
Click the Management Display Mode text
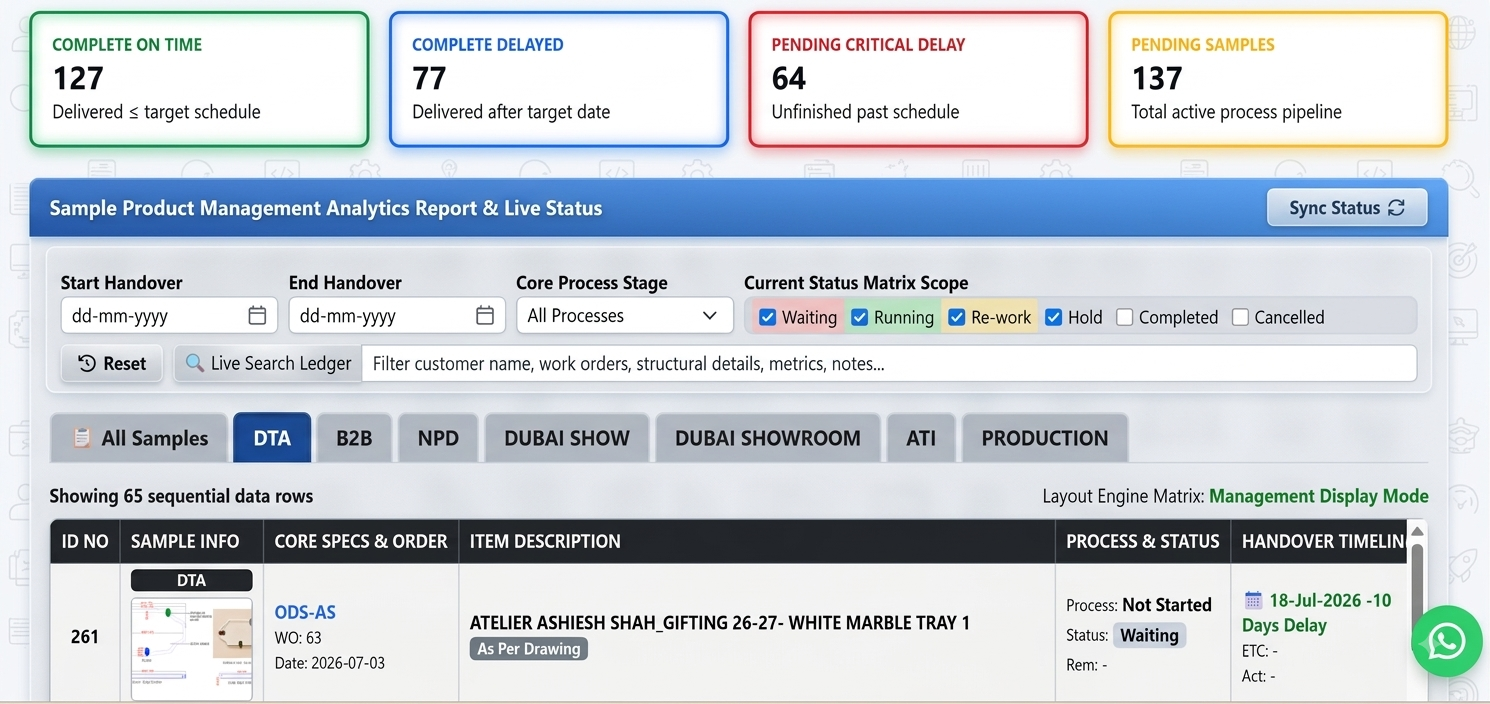[x=1319, y=496]
